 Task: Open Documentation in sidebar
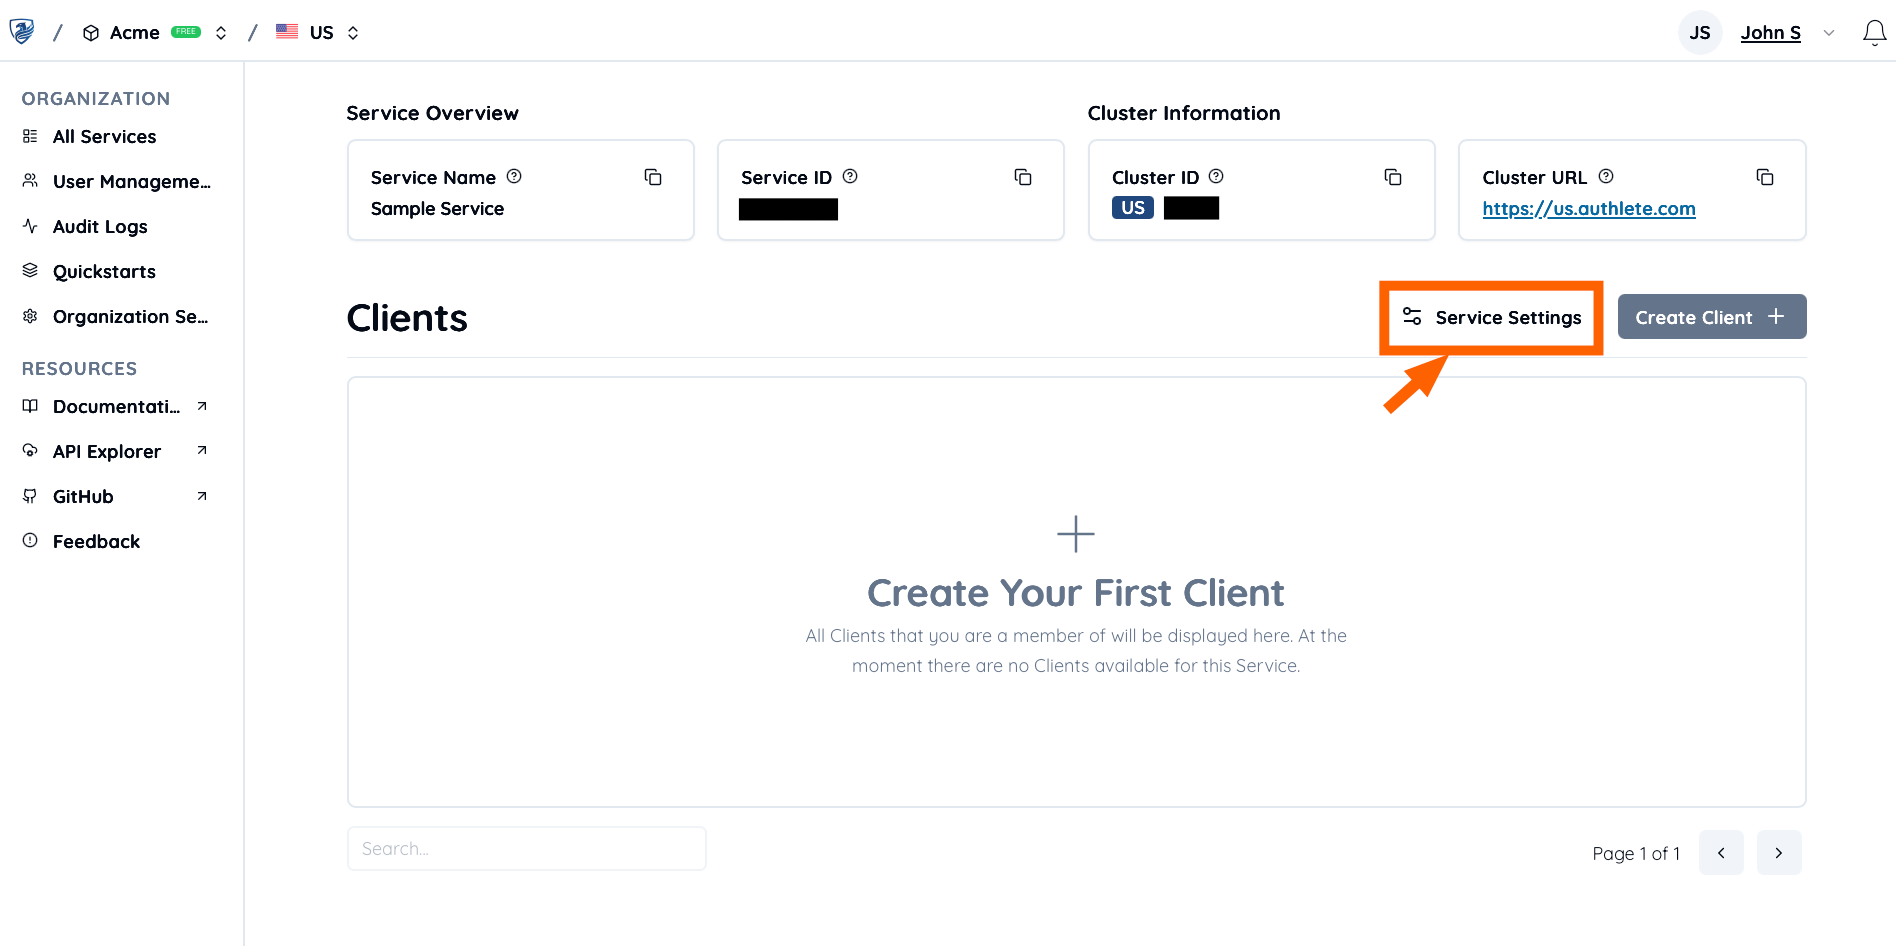coord(116,407)
